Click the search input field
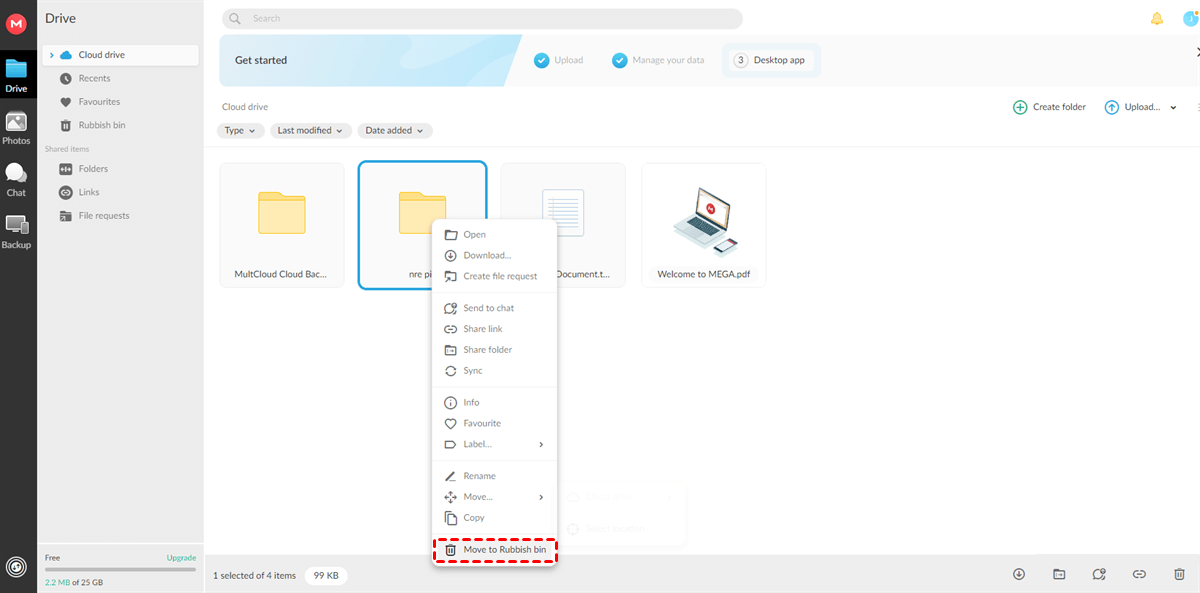Viewport: 1200px width, 593px height. tap(482, 19)
